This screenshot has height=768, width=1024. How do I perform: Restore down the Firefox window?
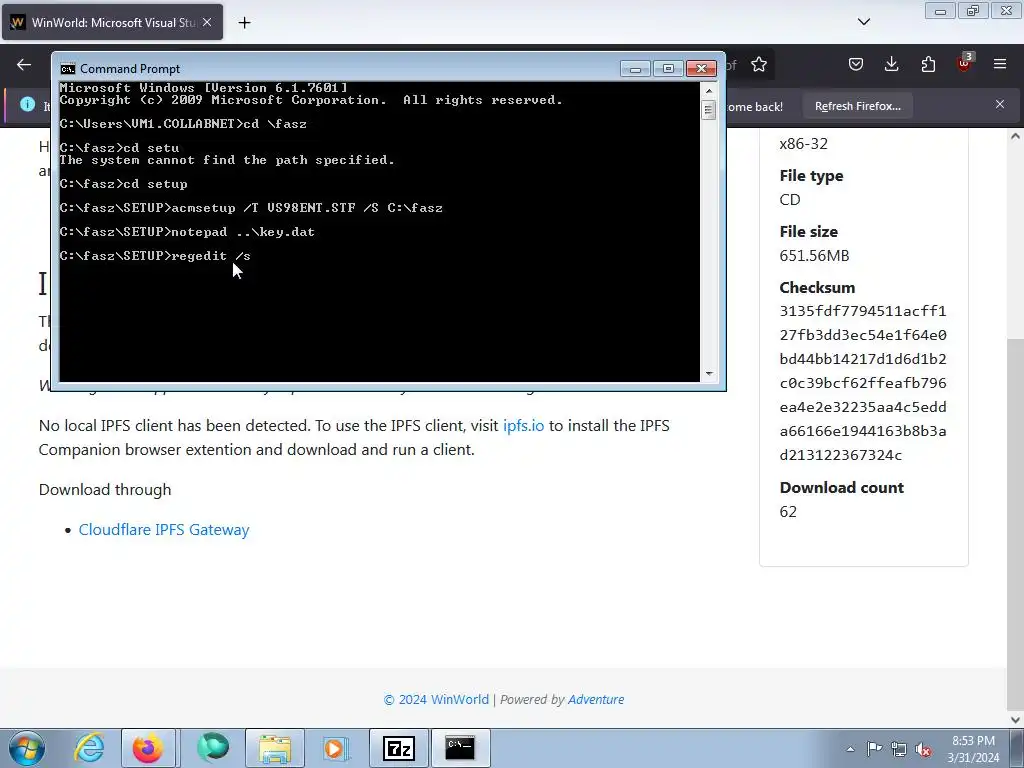pos(973,11)
